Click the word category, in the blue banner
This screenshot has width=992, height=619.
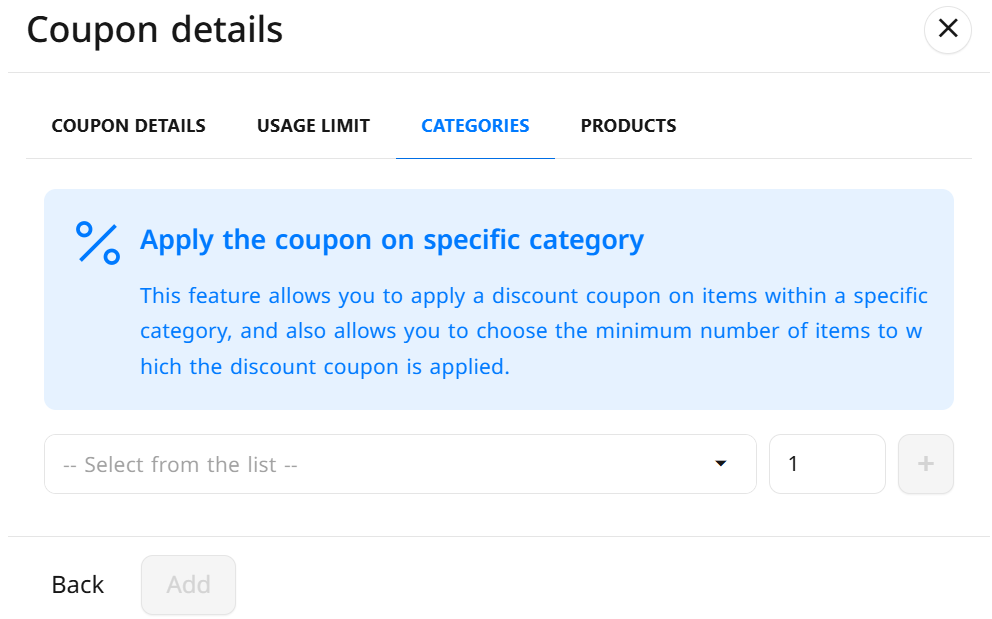[185, 332]
